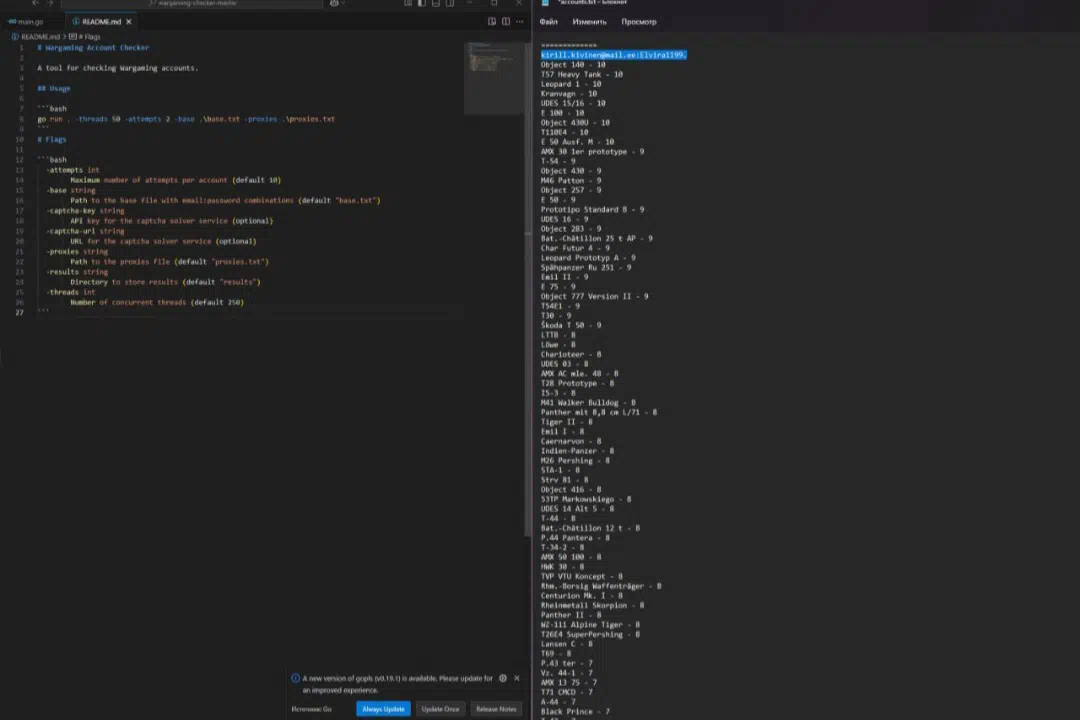Click 'T57 Heavy Tank - 10' in Notepad
The height and width of the screenshot is (720, 1080).
coord(582,74)
